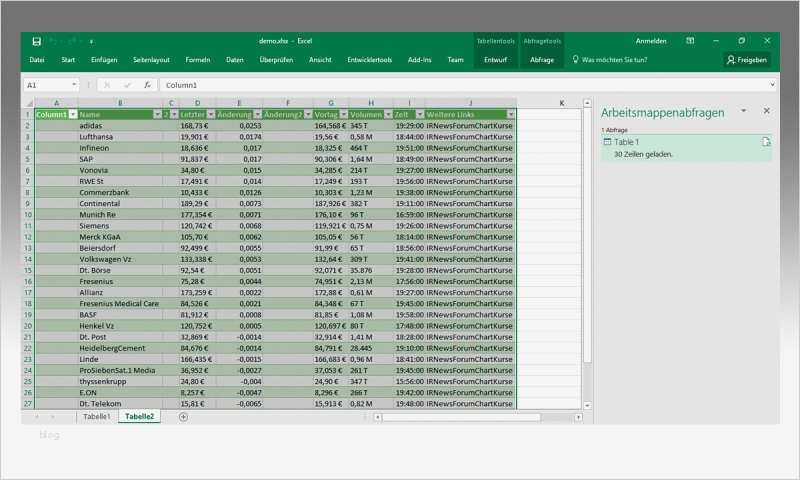Open quick access toolbar customize arrow
800x480 pixels.
tap(91, 42)
